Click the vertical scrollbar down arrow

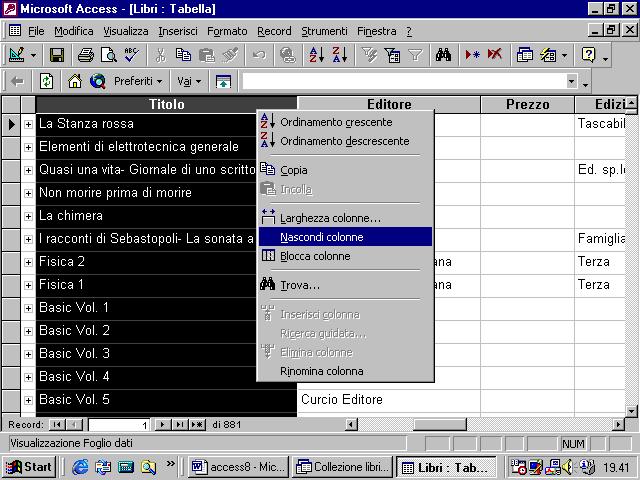(x=631, y=411)
